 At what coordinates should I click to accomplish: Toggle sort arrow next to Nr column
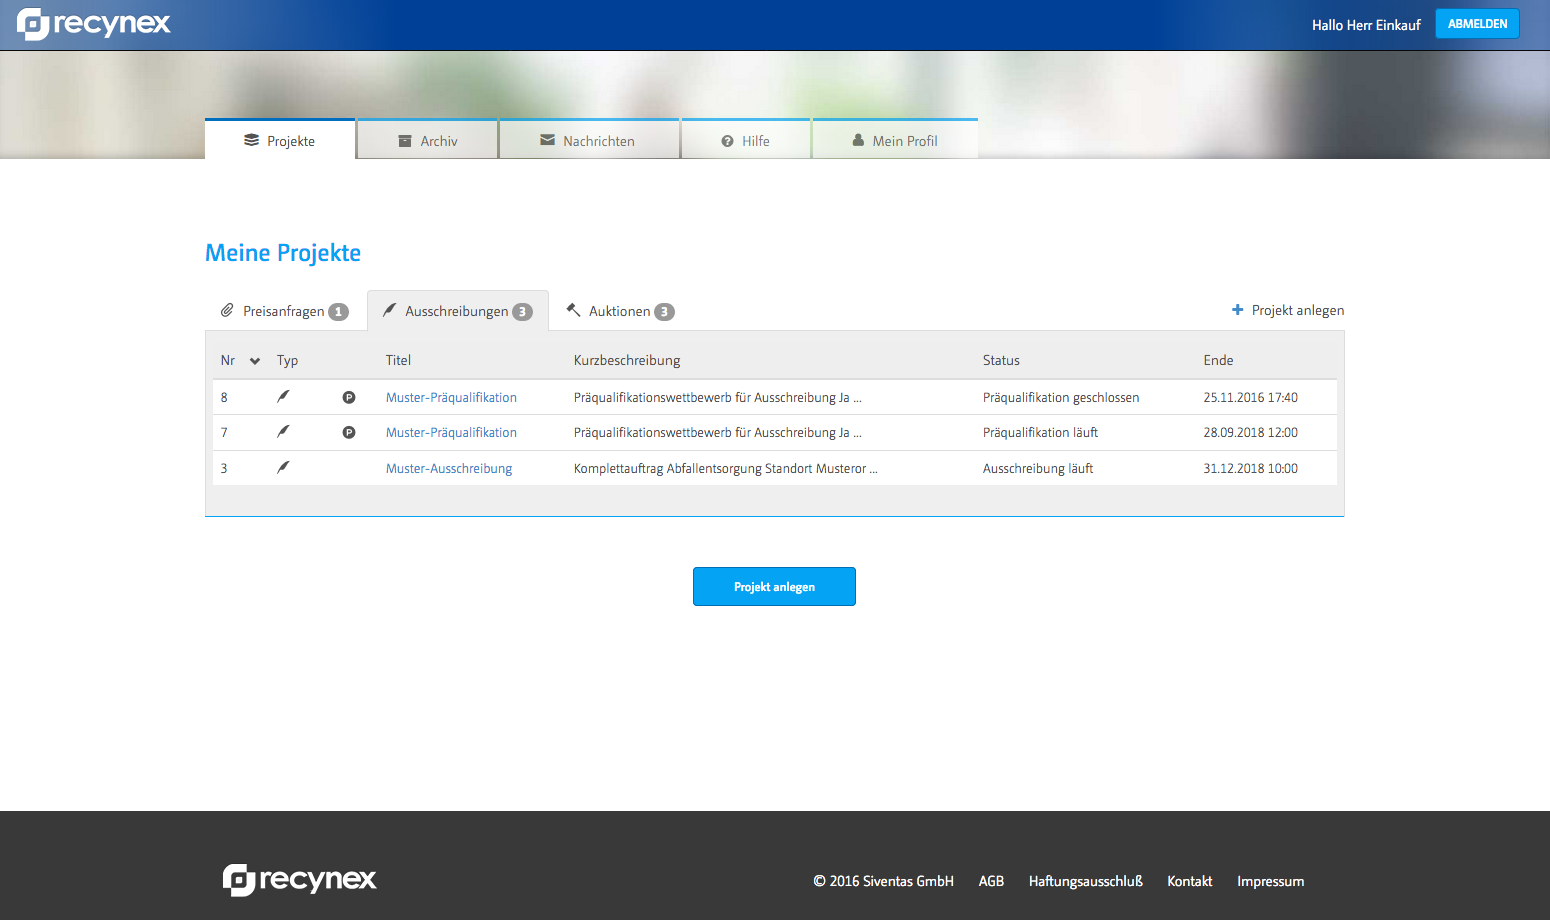click(255, 361)
